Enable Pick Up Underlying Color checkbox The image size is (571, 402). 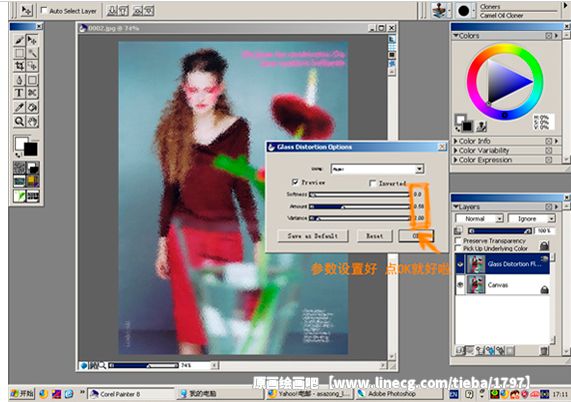tap(458, 248)
